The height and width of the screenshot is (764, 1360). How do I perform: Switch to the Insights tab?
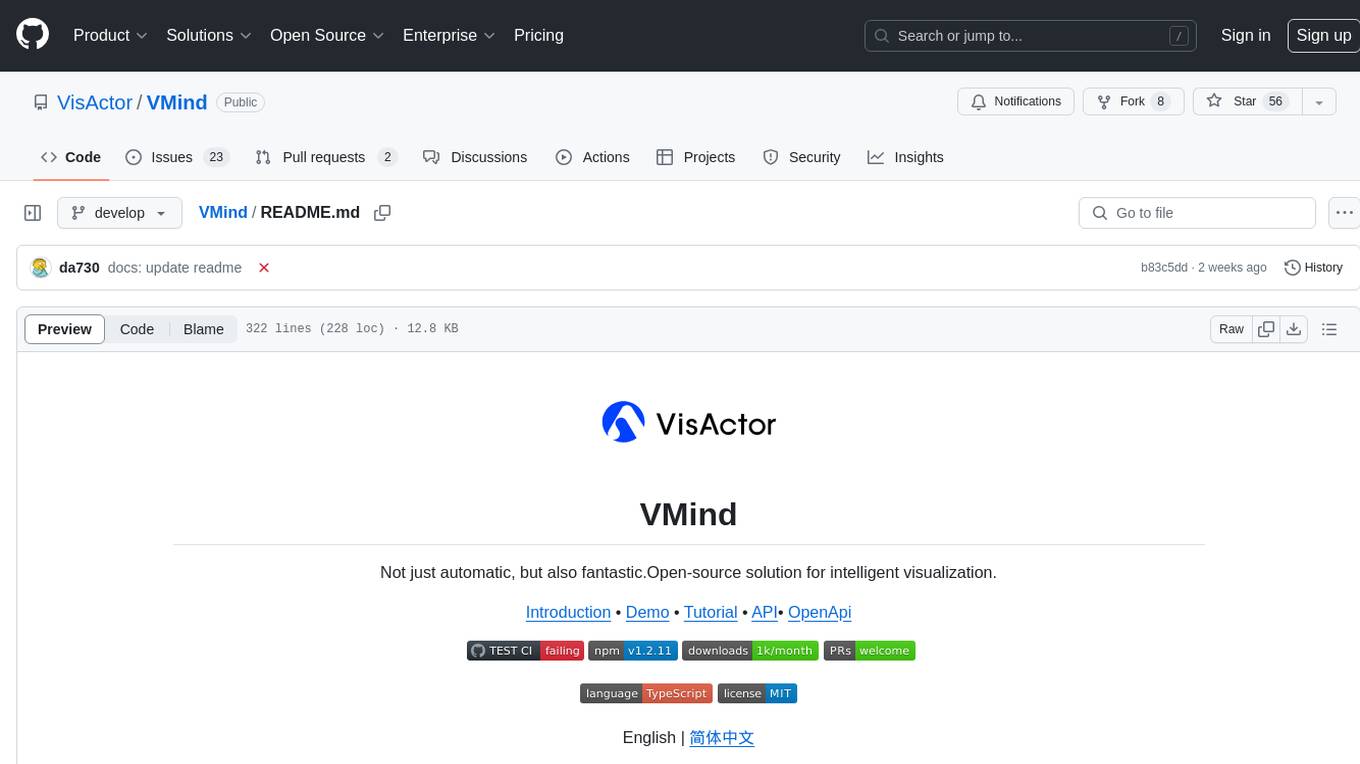point(905,157)
